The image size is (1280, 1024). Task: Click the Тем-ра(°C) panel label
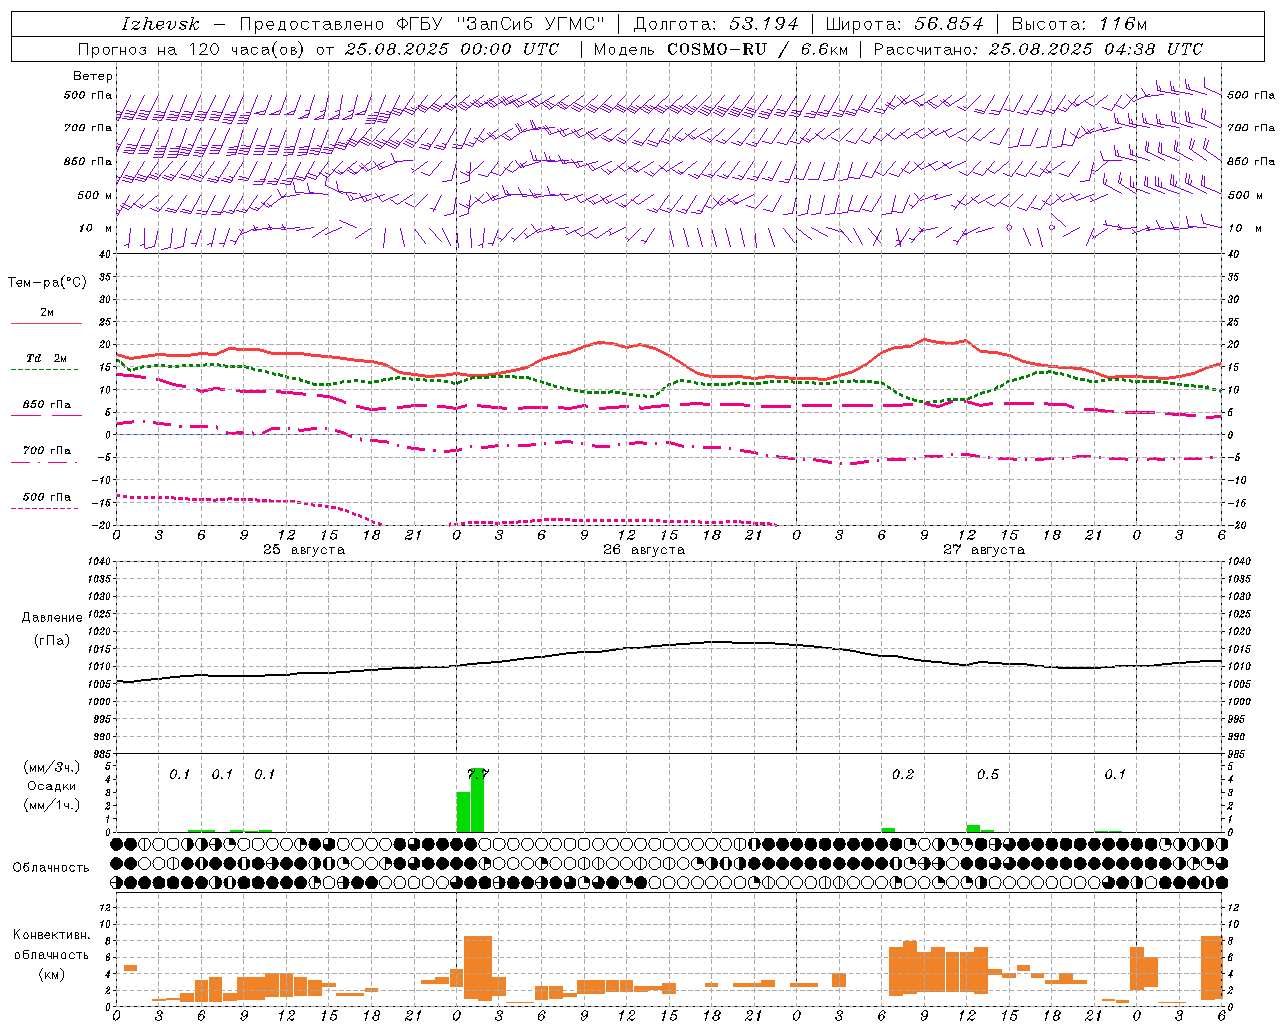47,283
